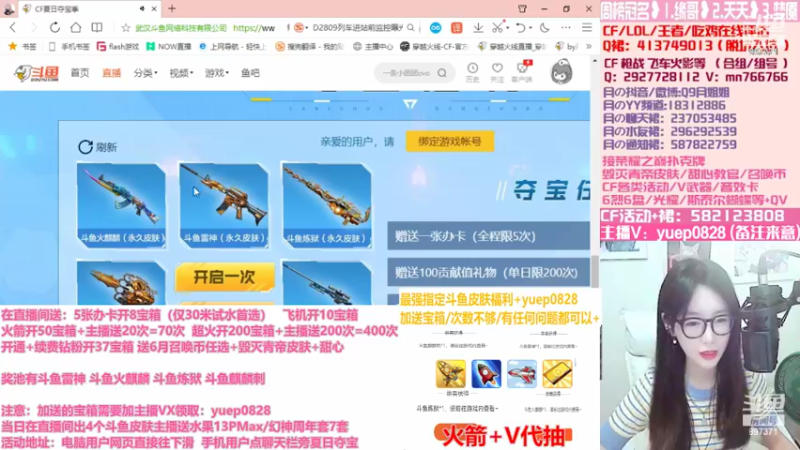Click the 绑定游戏帐号 button
Screen dimensions: 800x450
pyautogui.click(x=450, y=141)
